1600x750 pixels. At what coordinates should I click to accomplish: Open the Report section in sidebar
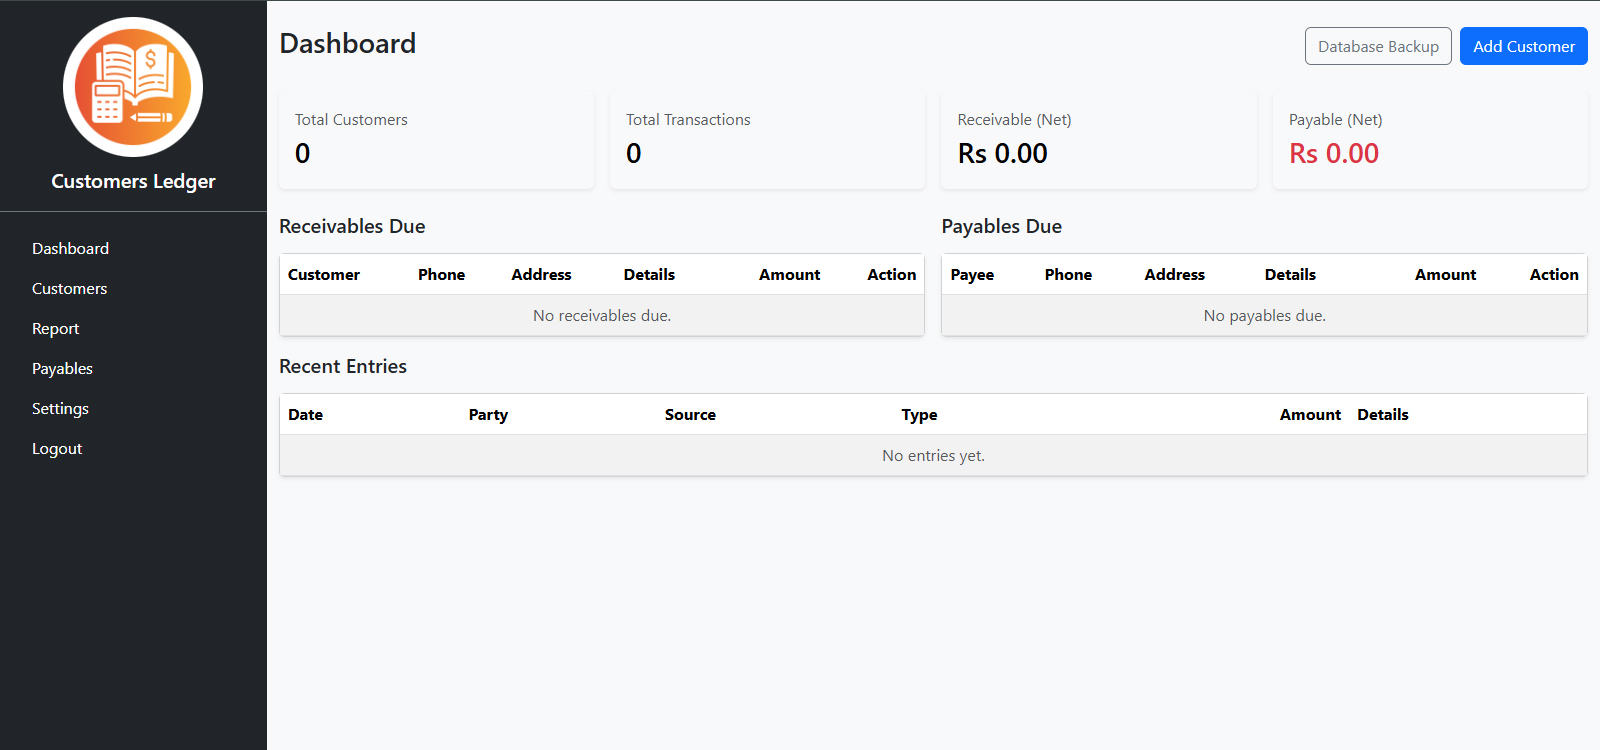point(55,328)
